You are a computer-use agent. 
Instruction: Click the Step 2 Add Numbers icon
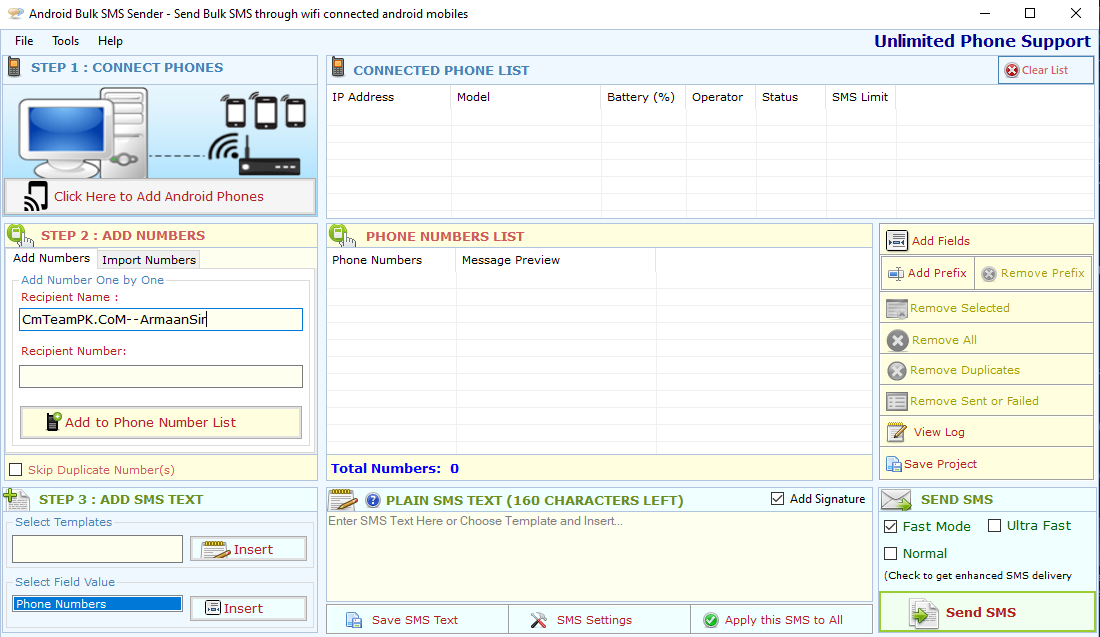20,235
